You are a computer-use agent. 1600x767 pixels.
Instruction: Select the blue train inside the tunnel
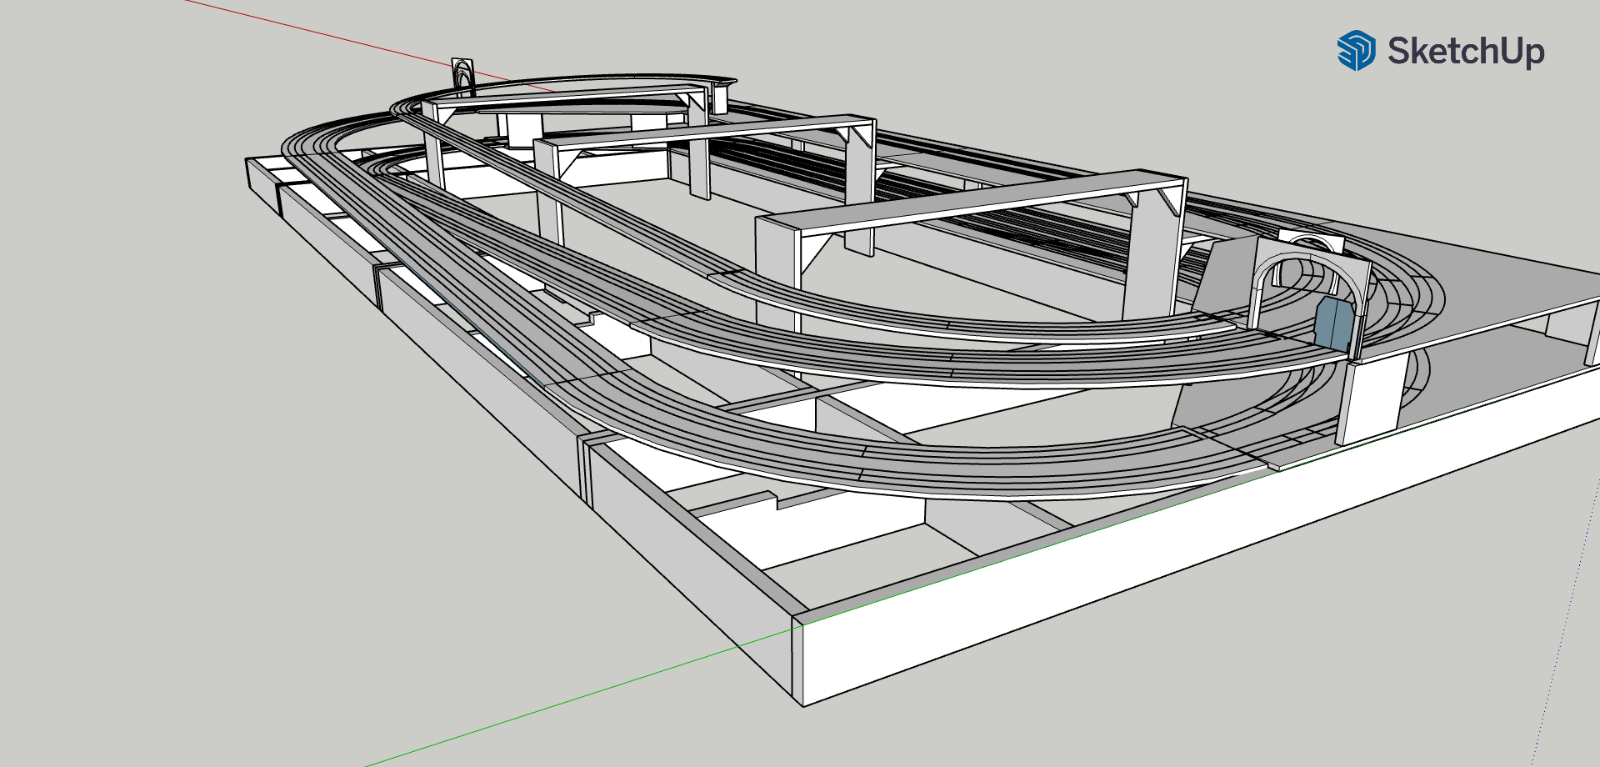click(1332, 323)
